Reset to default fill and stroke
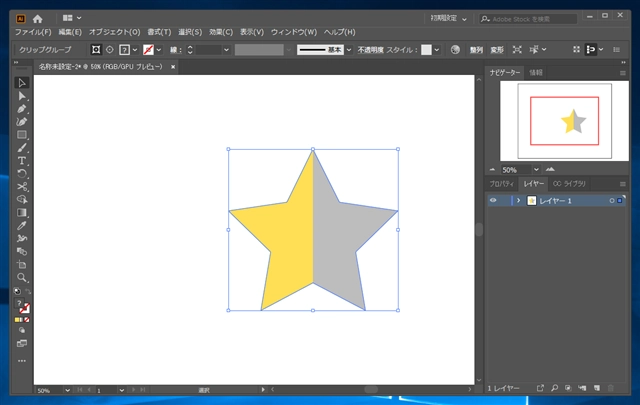 (17, 291)
